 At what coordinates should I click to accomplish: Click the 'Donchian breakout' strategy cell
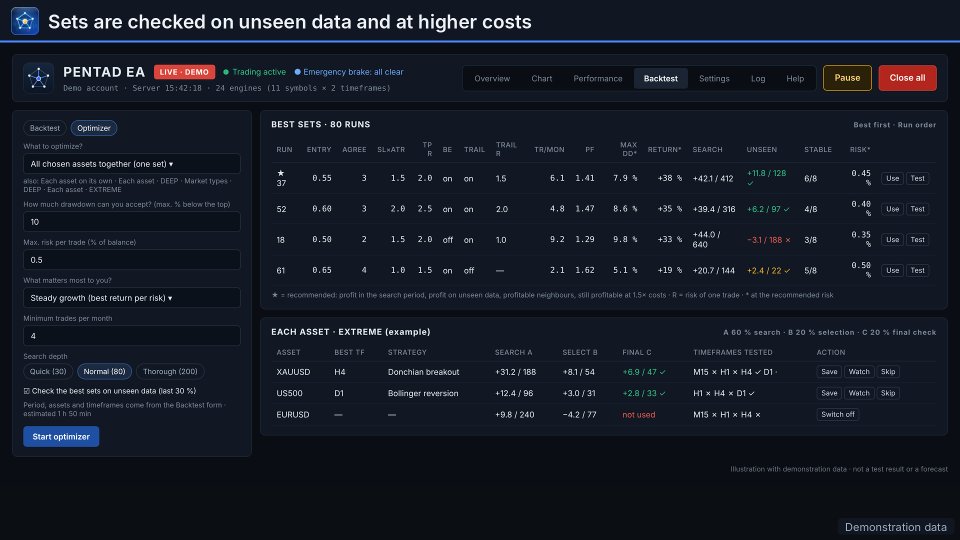tap(423, 372)
